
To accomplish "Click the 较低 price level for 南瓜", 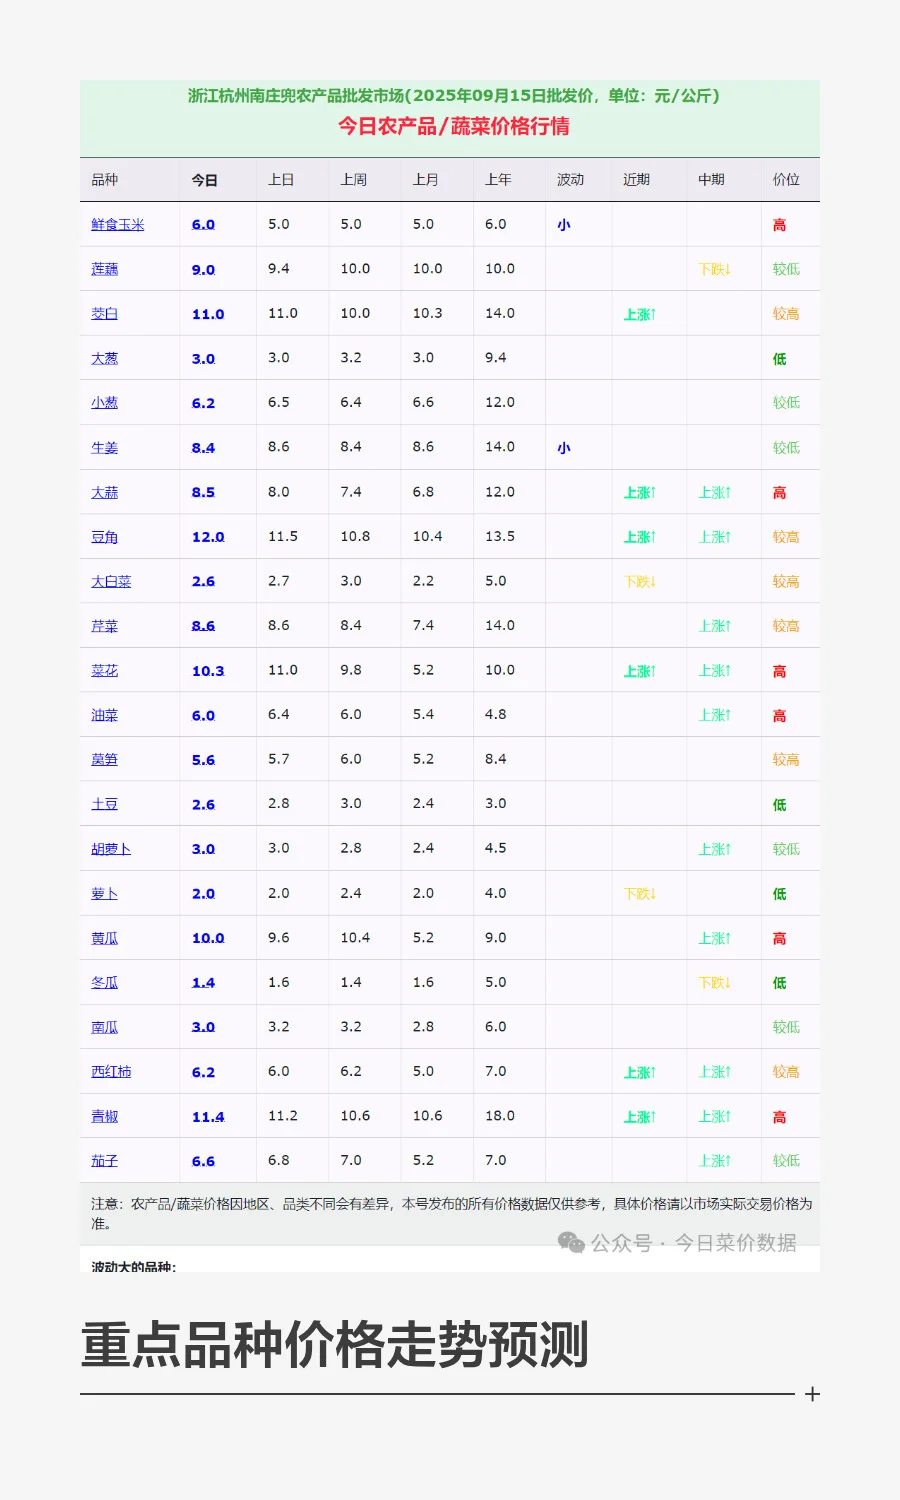I will coord(786,1027).
